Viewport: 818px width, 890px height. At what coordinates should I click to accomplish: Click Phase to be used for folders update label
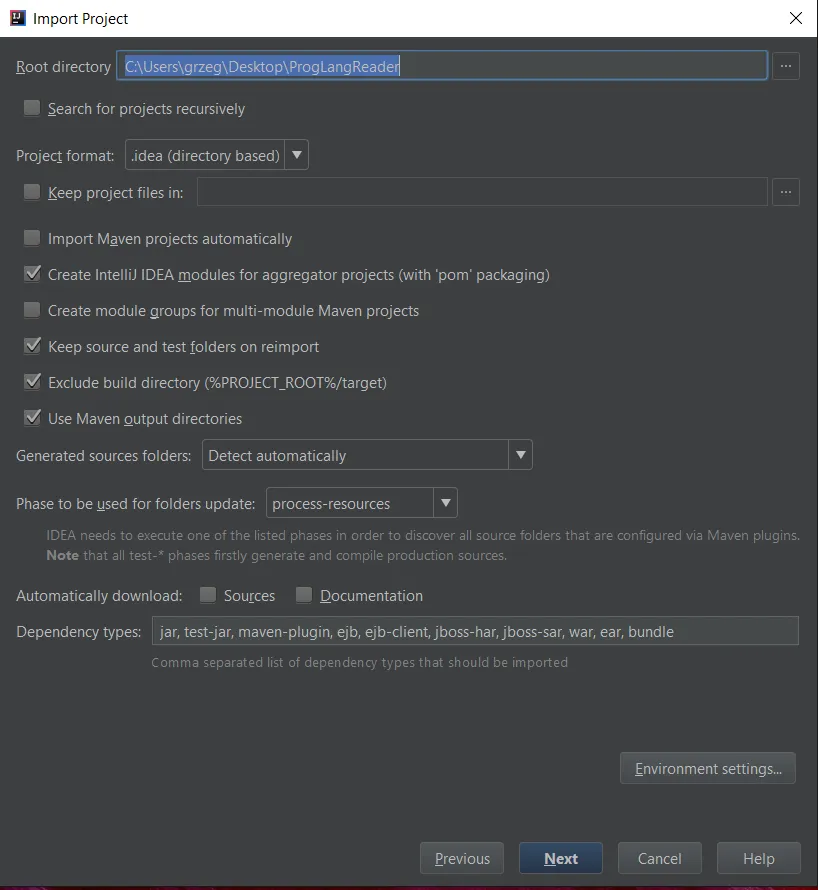pyautogui.click(x=136, y=503)
